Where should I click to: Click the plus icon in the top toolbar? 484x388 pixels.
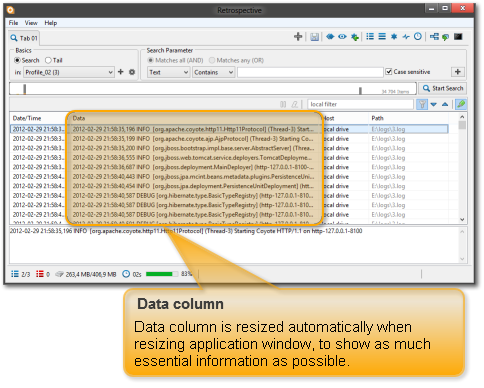pyautogui.click(x=298, y=37)
